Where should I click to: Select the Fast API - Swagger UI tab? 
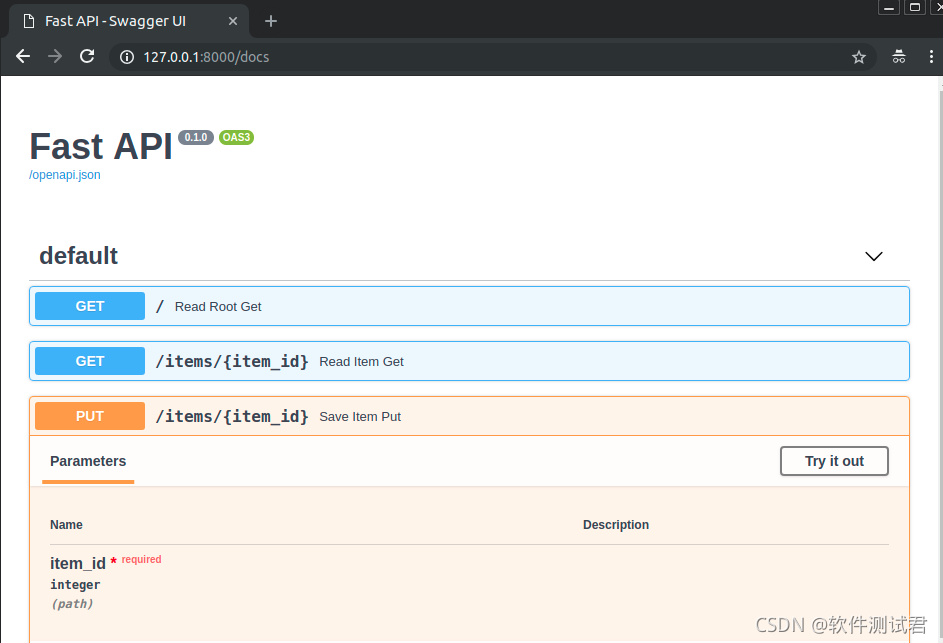(x=129, y=22)
